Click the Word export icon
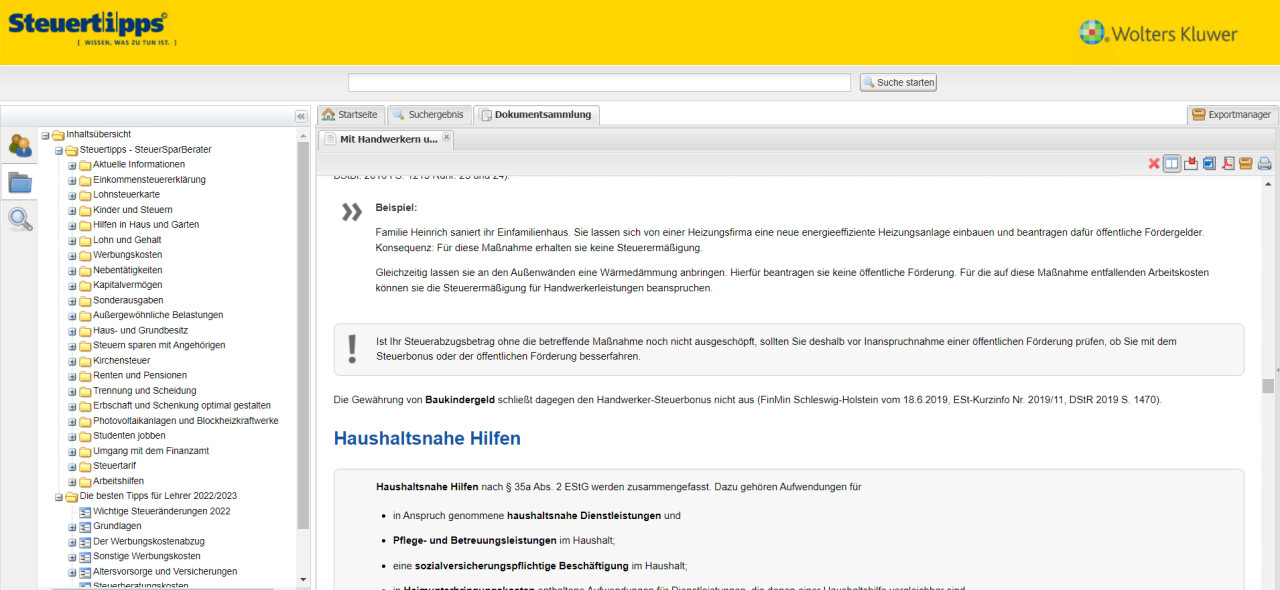 coord(1209,164)
